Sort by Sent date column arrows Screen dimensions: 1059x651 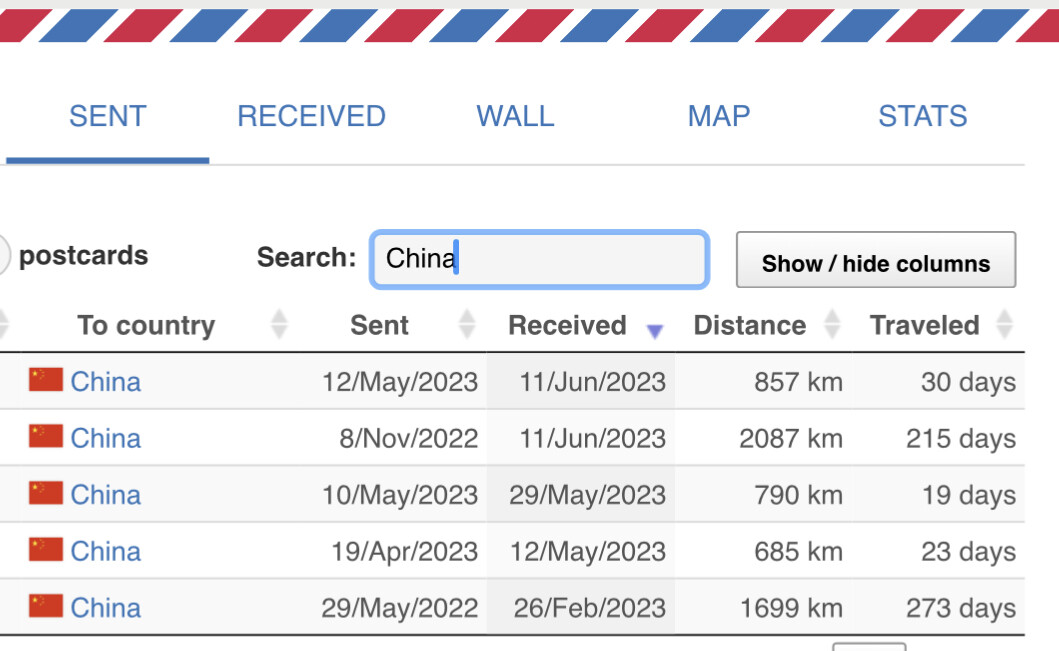467,324
